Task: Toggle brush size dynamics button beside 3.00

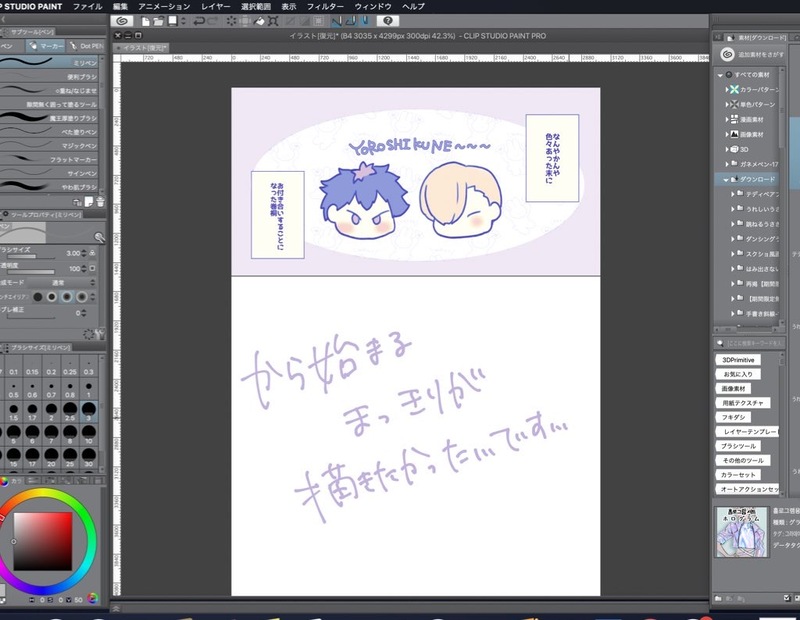Action: pos(92,253)
